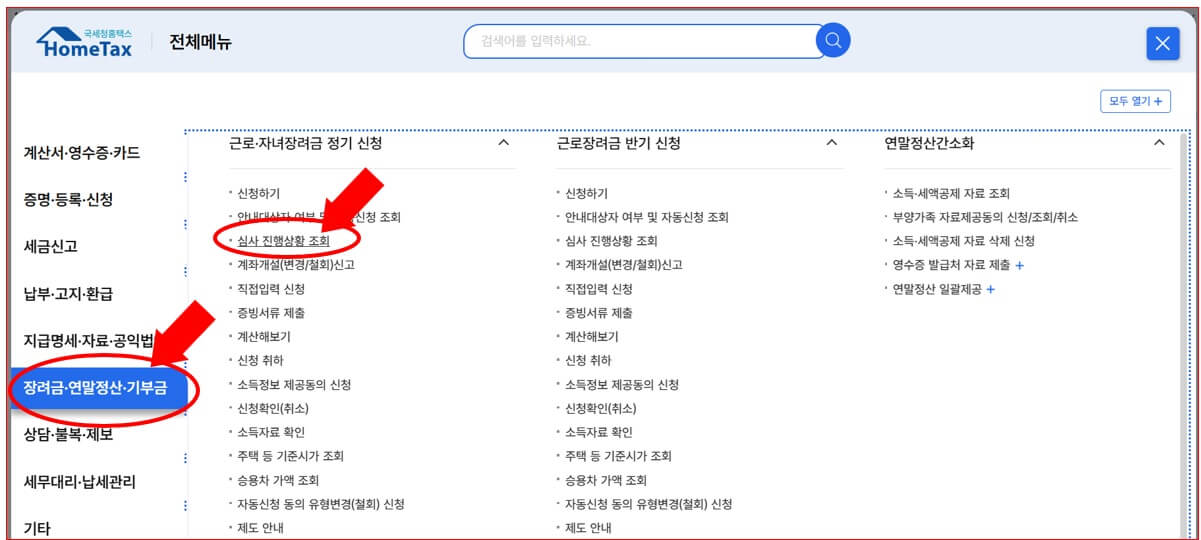
Task: Open 심사 진행상황 조회 under 반기 신청
Action: 611,241
